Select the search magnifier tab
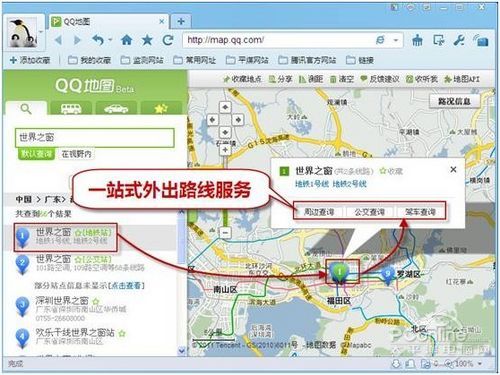Image resolution: width=500 pixels, height=375 pixels. (26, 109)
